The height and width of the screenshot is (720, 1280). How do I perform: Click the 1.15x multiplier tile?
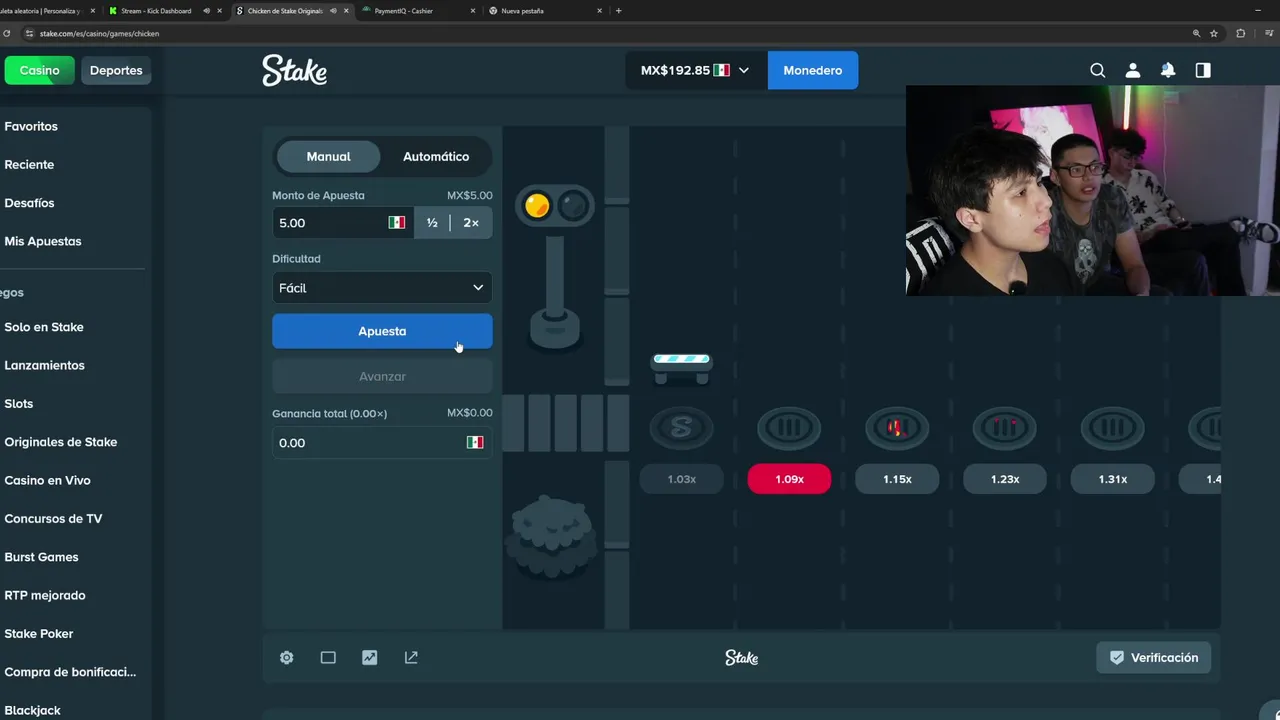897,479
